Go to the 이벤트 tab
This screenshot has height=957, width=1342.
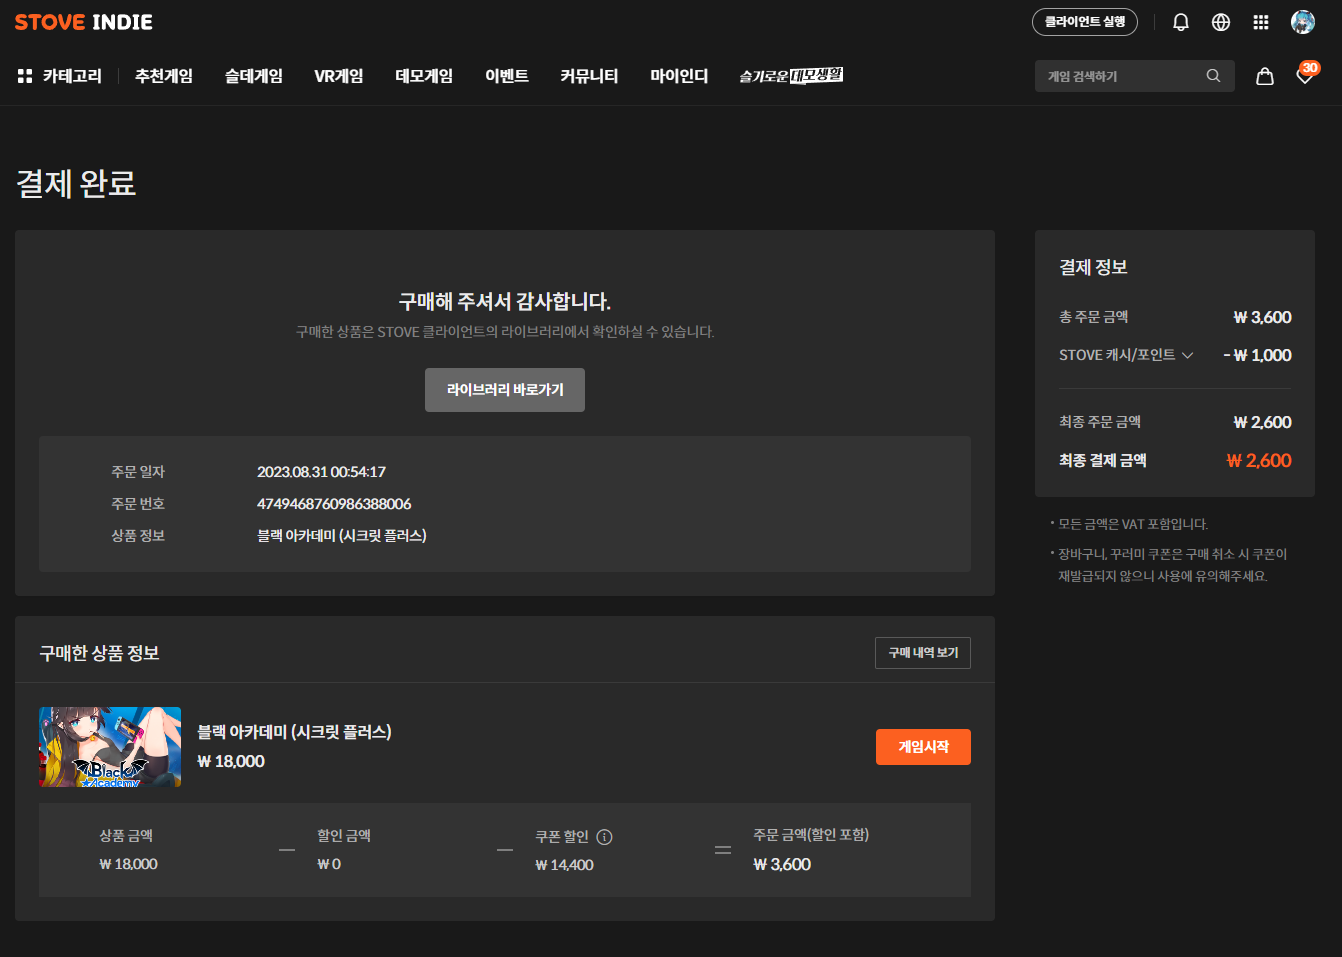507,76
